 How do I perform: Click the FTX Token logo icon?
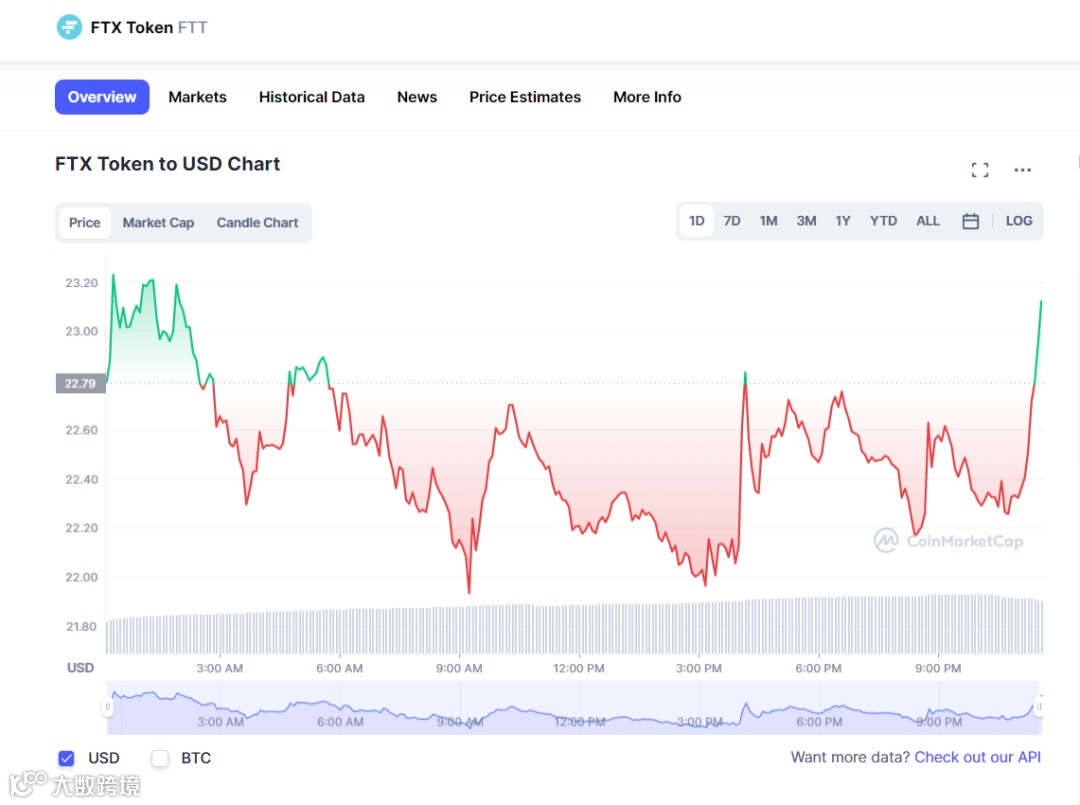(x=69, y=28)
